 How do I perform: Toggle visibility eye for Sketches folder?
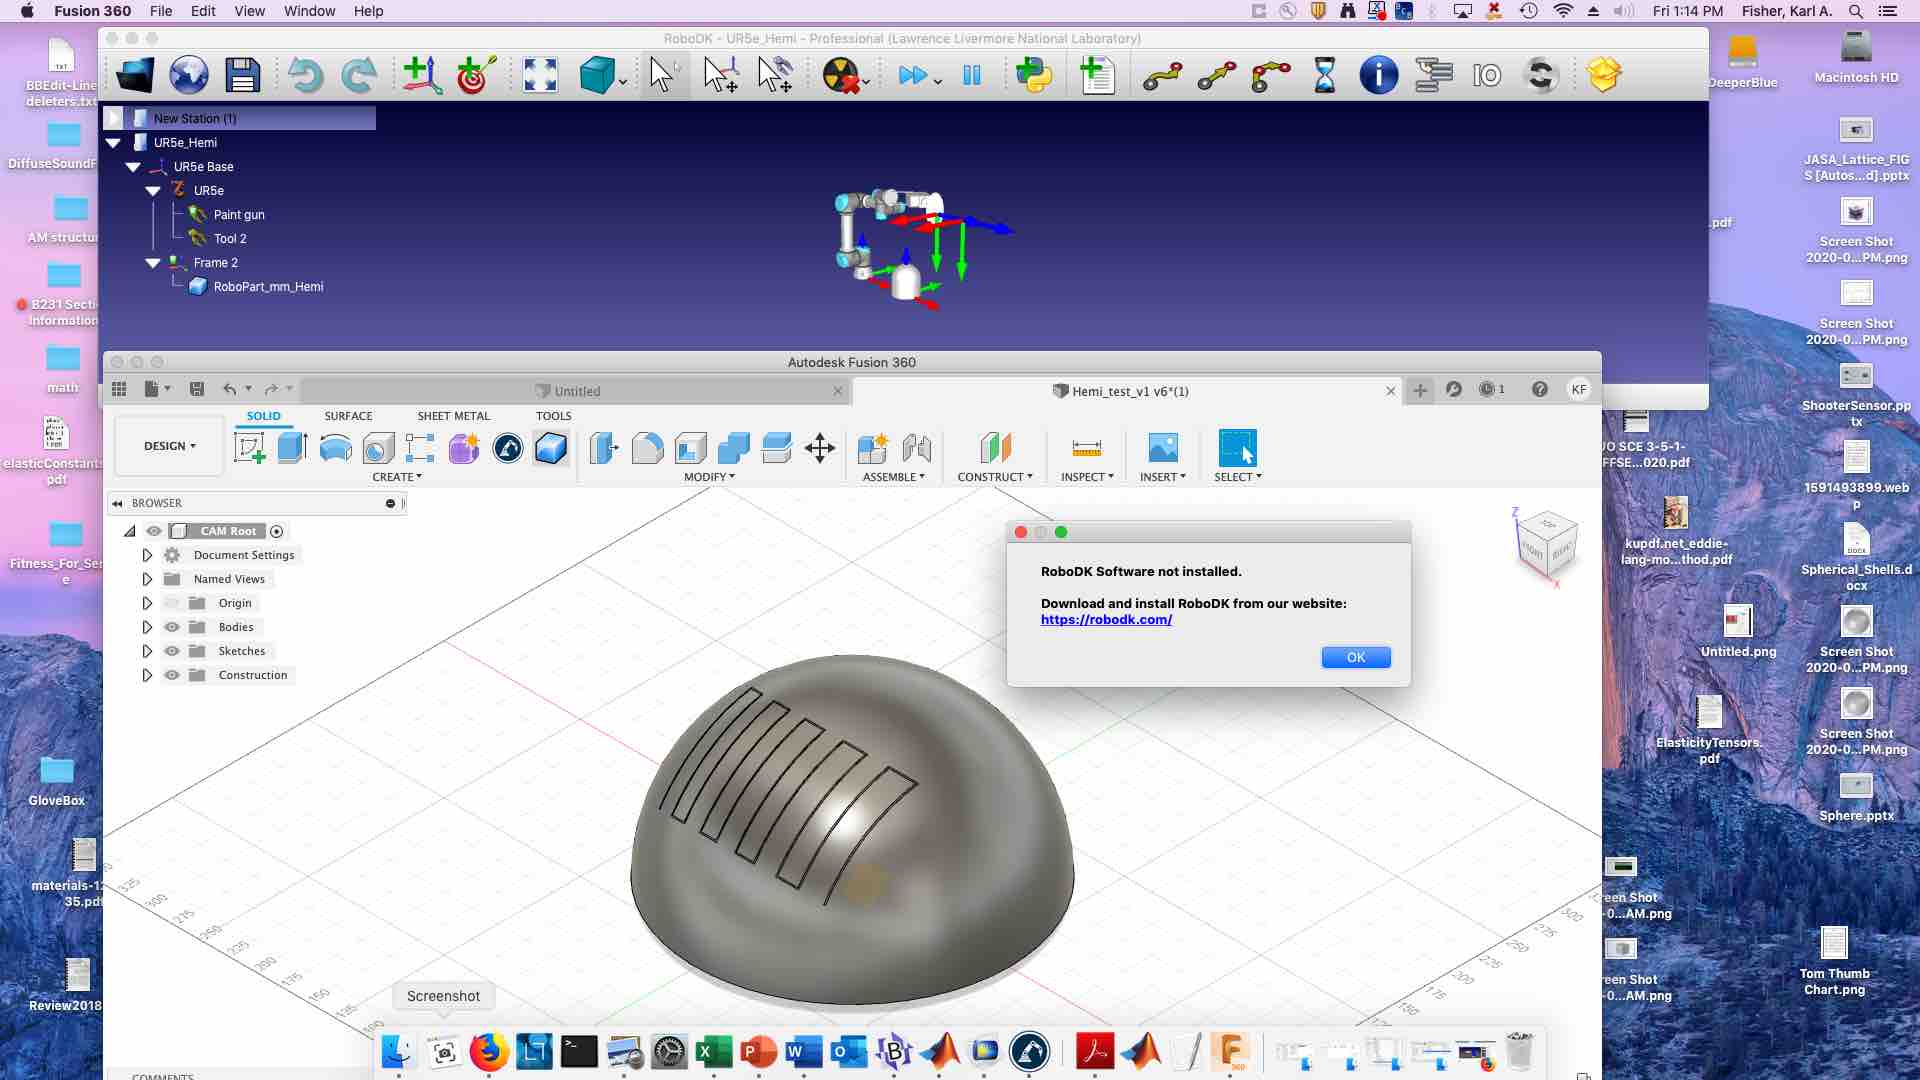(172, 651)
